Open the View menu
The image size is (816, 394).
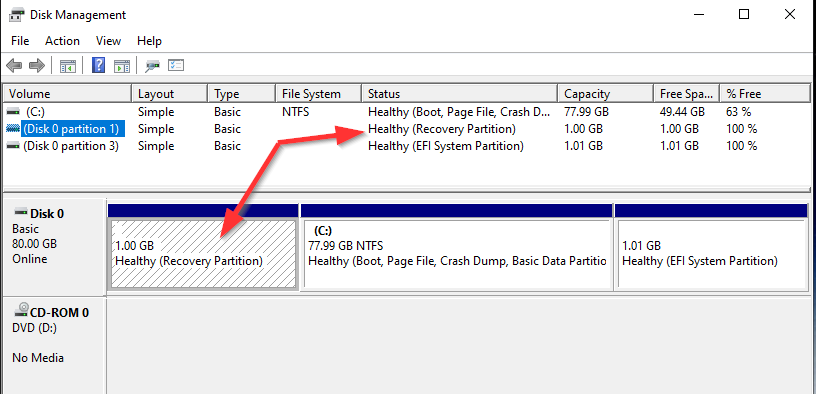click(x=108, y=41)
